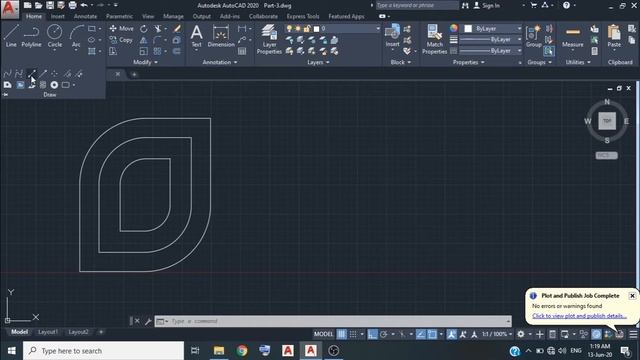Image resolution: width=640 pixels, height=360 pixels.
Task: Select the Text tool
Action: 196,37
